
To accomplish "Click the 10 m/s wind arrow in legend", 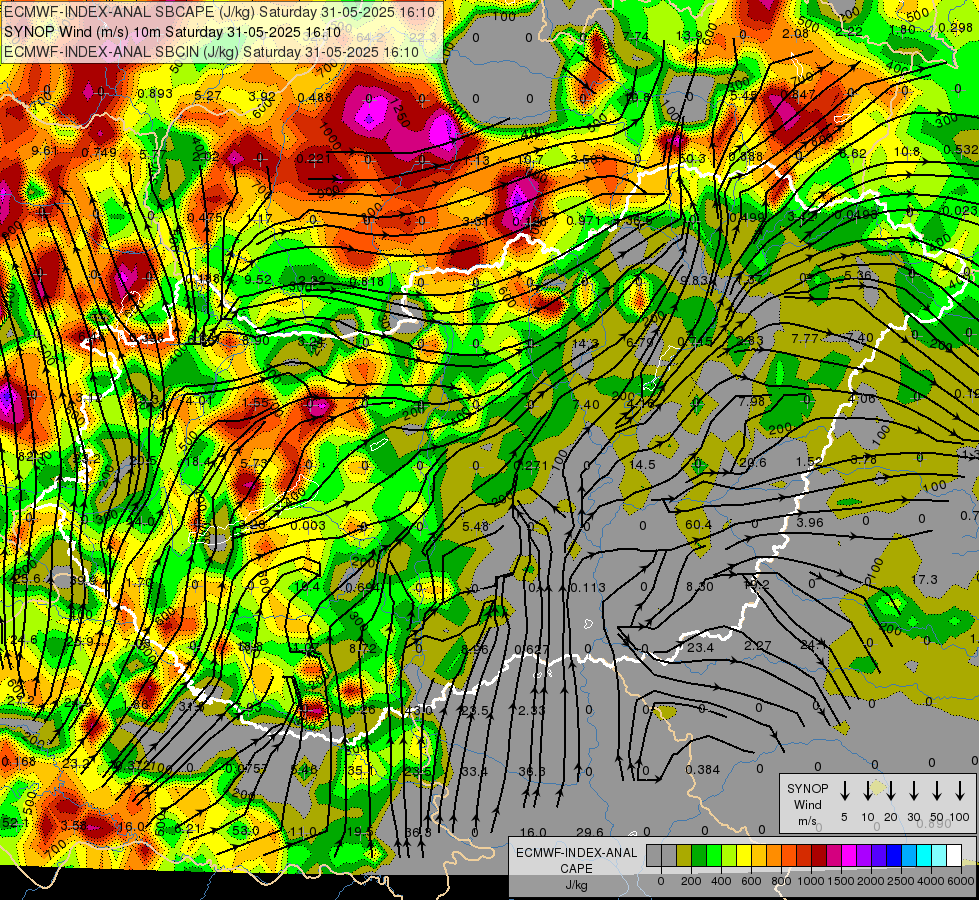I will coord(868,791).
